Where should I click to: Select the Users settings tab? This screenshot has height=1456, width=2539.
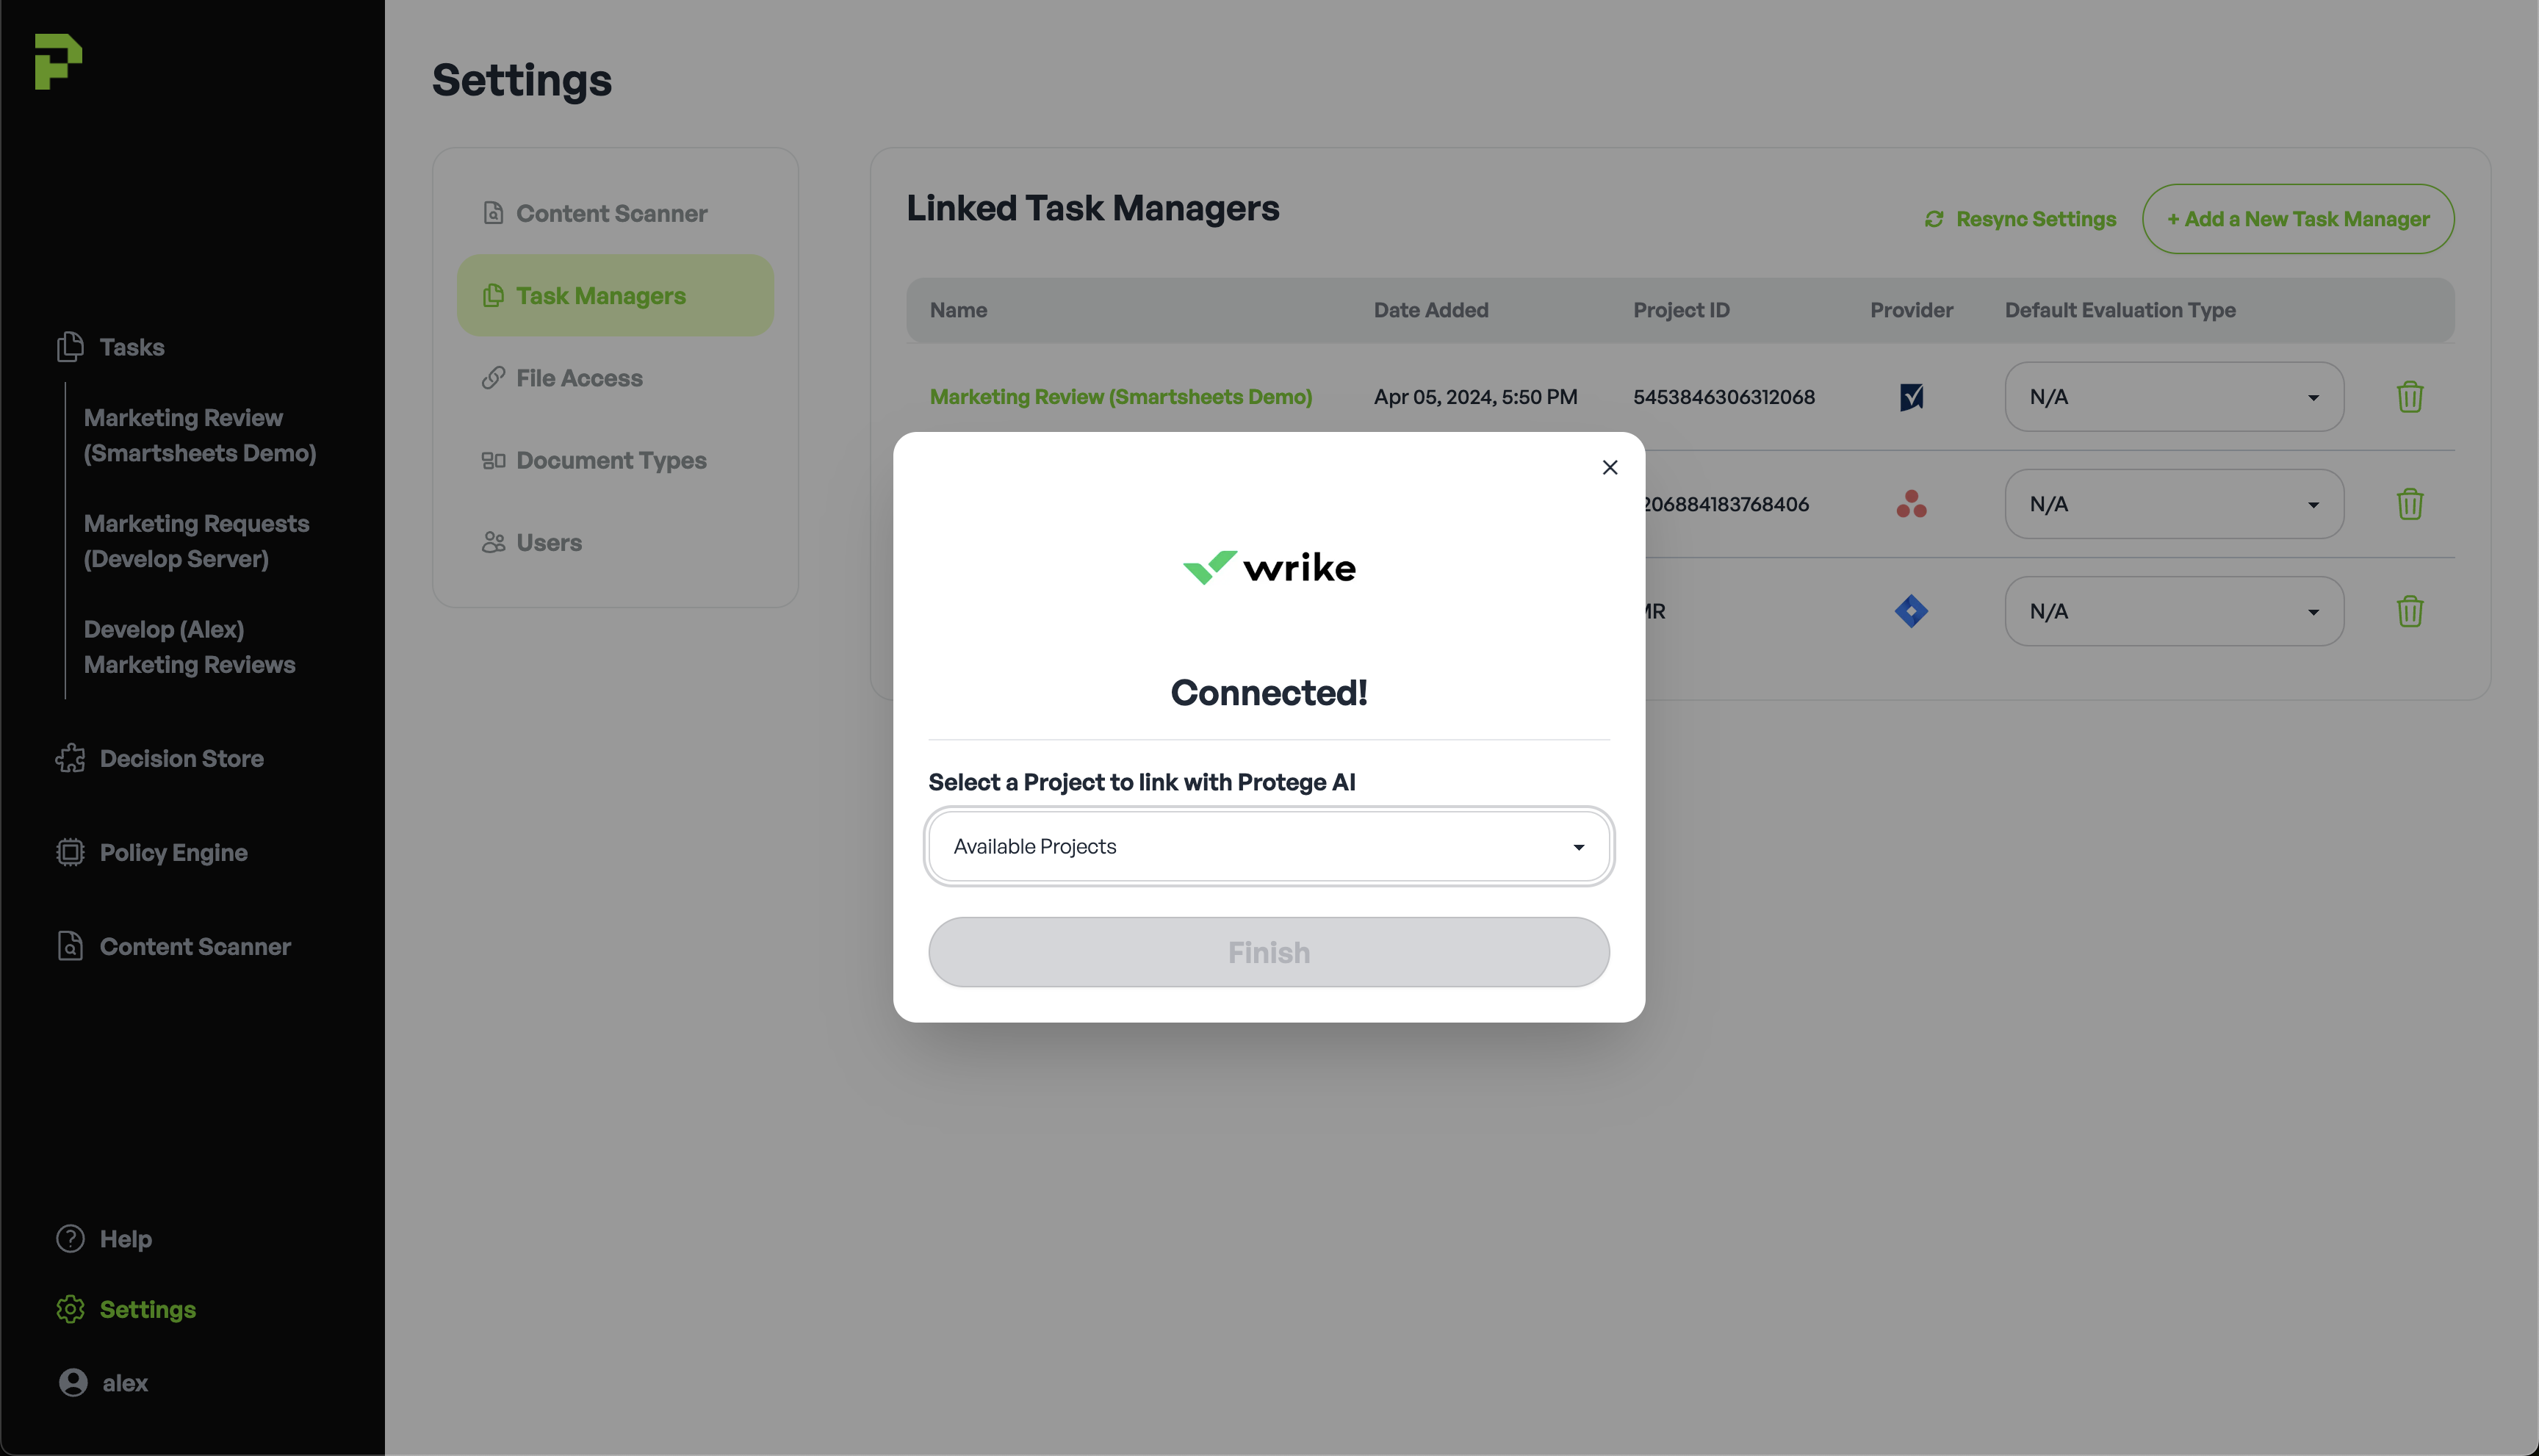548,542
